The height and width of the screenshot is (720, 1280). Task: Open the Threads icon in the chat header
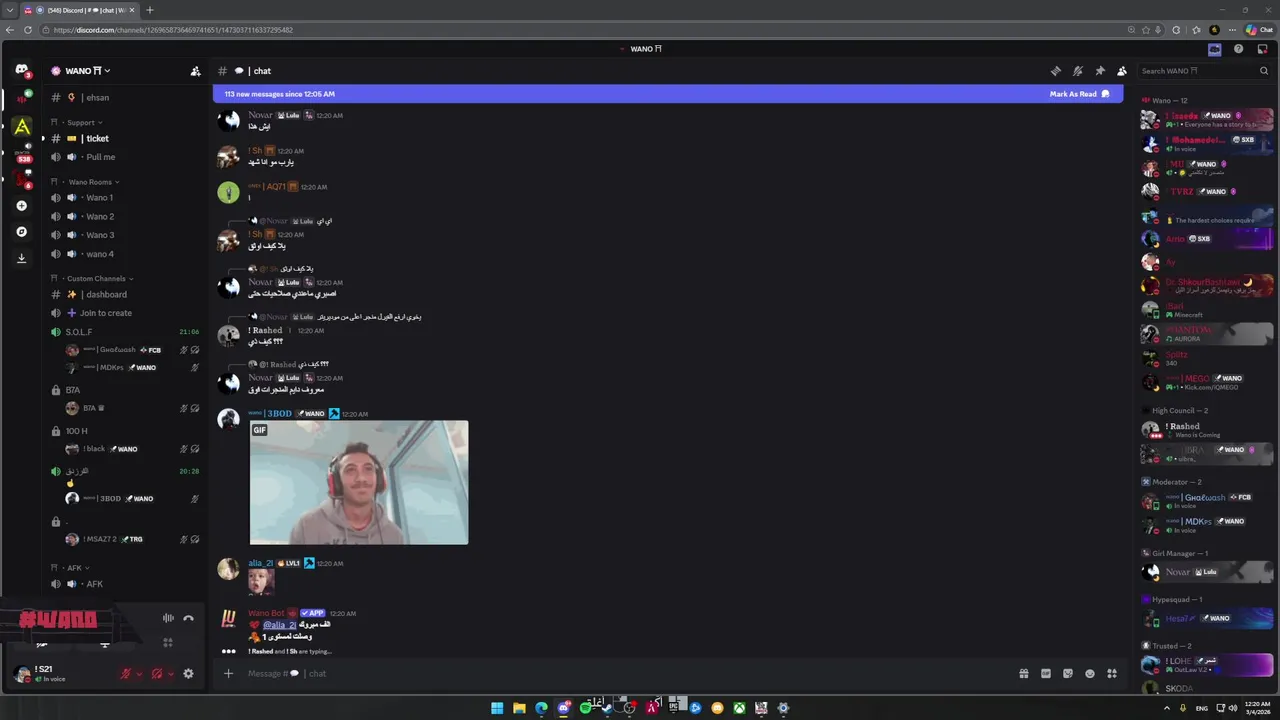(x=1055, y=71)
